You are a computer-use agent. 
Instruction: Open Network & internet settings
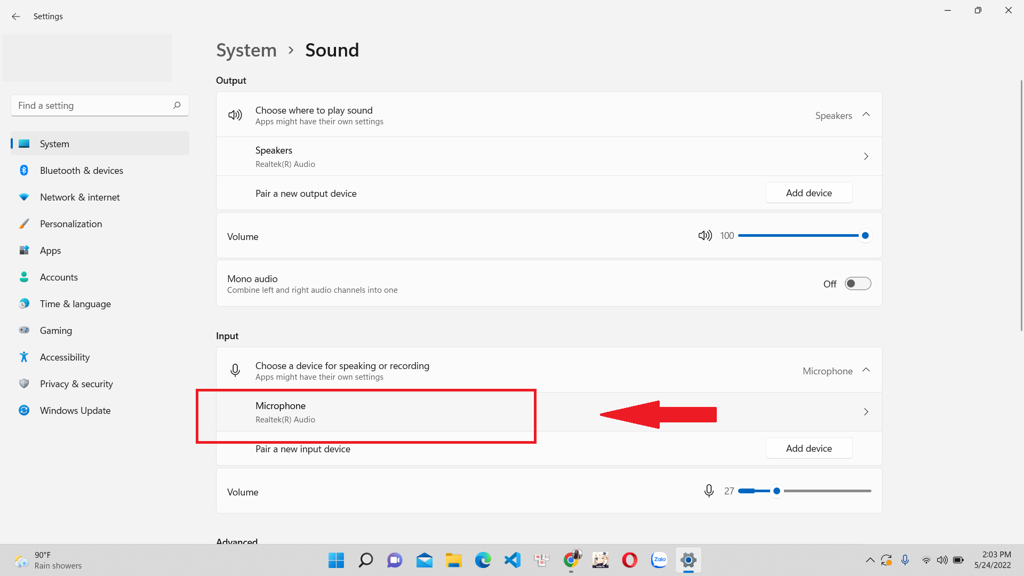click(100, 197)
